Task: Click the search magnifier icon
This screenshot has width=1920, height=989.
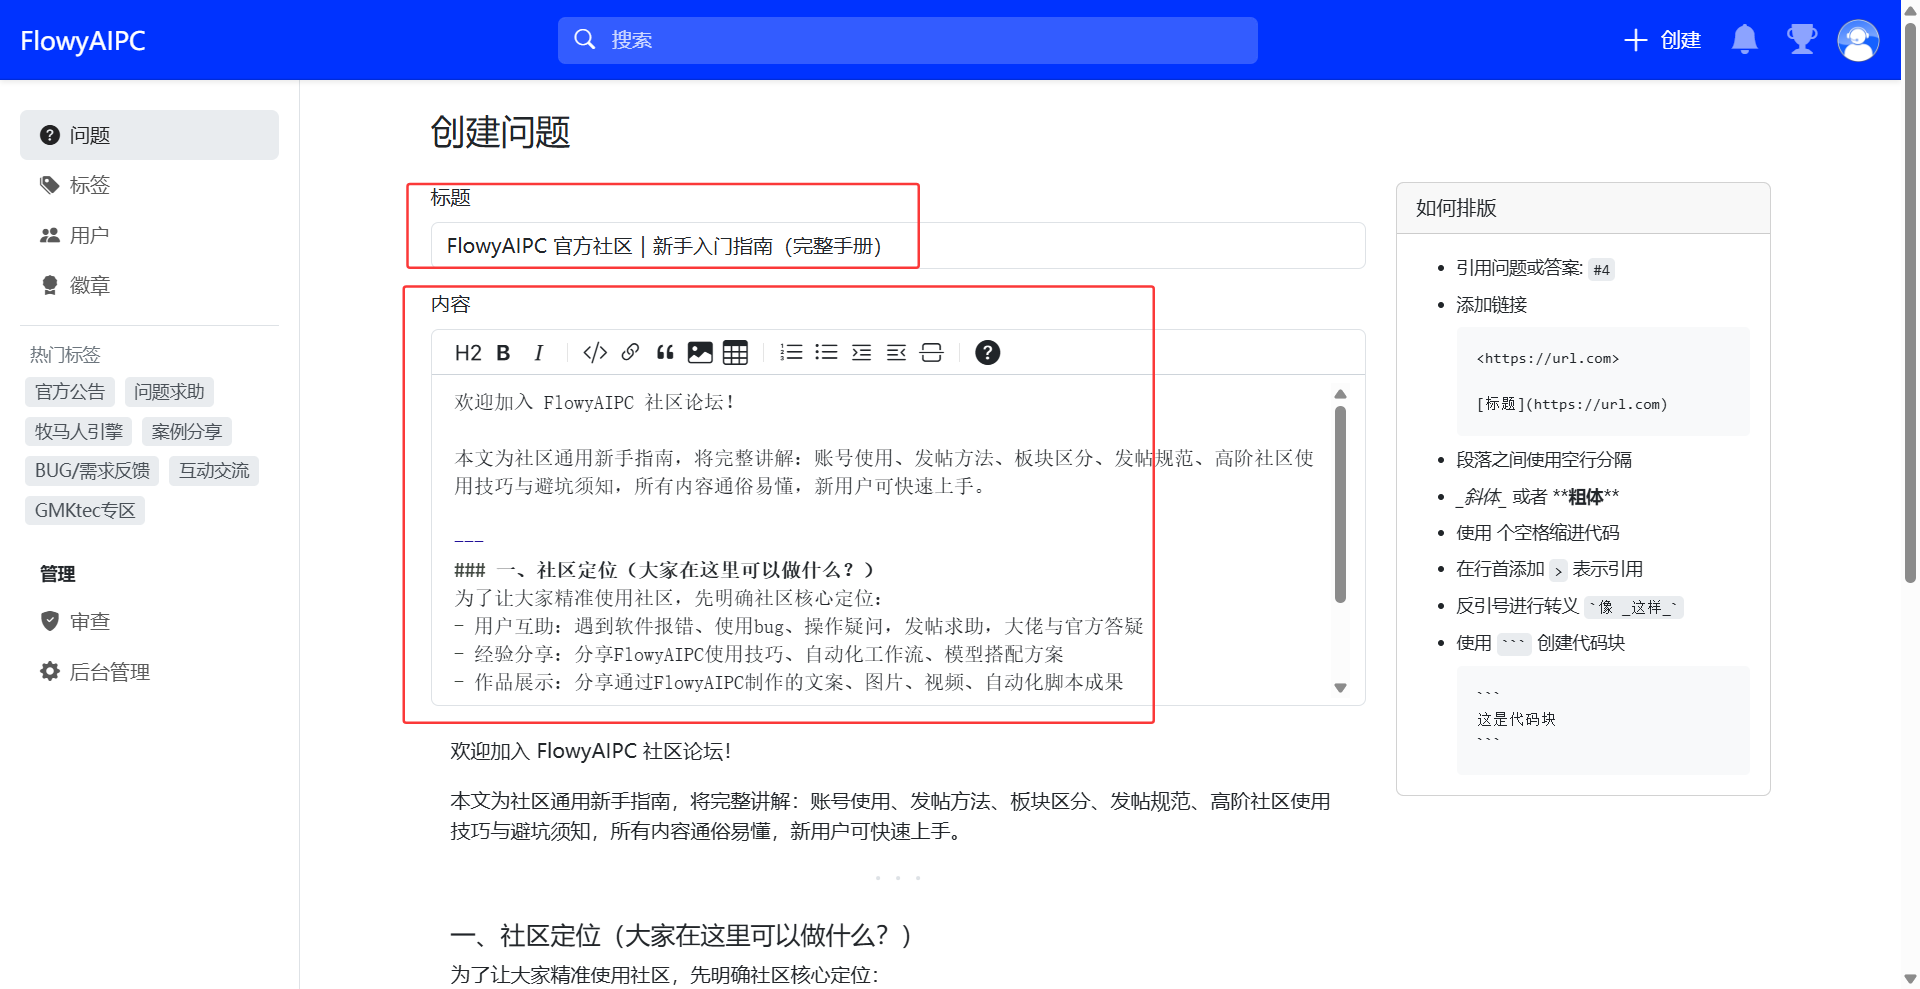Action: (x=585, y=40)
